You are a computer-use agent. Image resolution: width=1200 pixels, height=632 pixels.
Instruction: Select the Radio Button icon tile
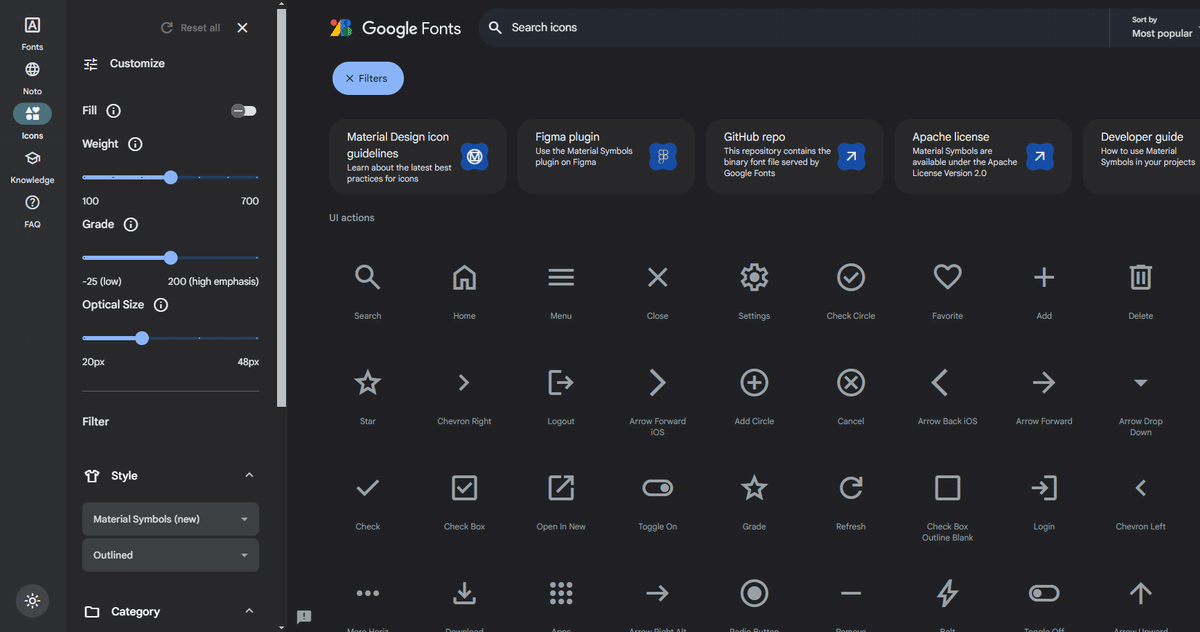coord(754,599)
